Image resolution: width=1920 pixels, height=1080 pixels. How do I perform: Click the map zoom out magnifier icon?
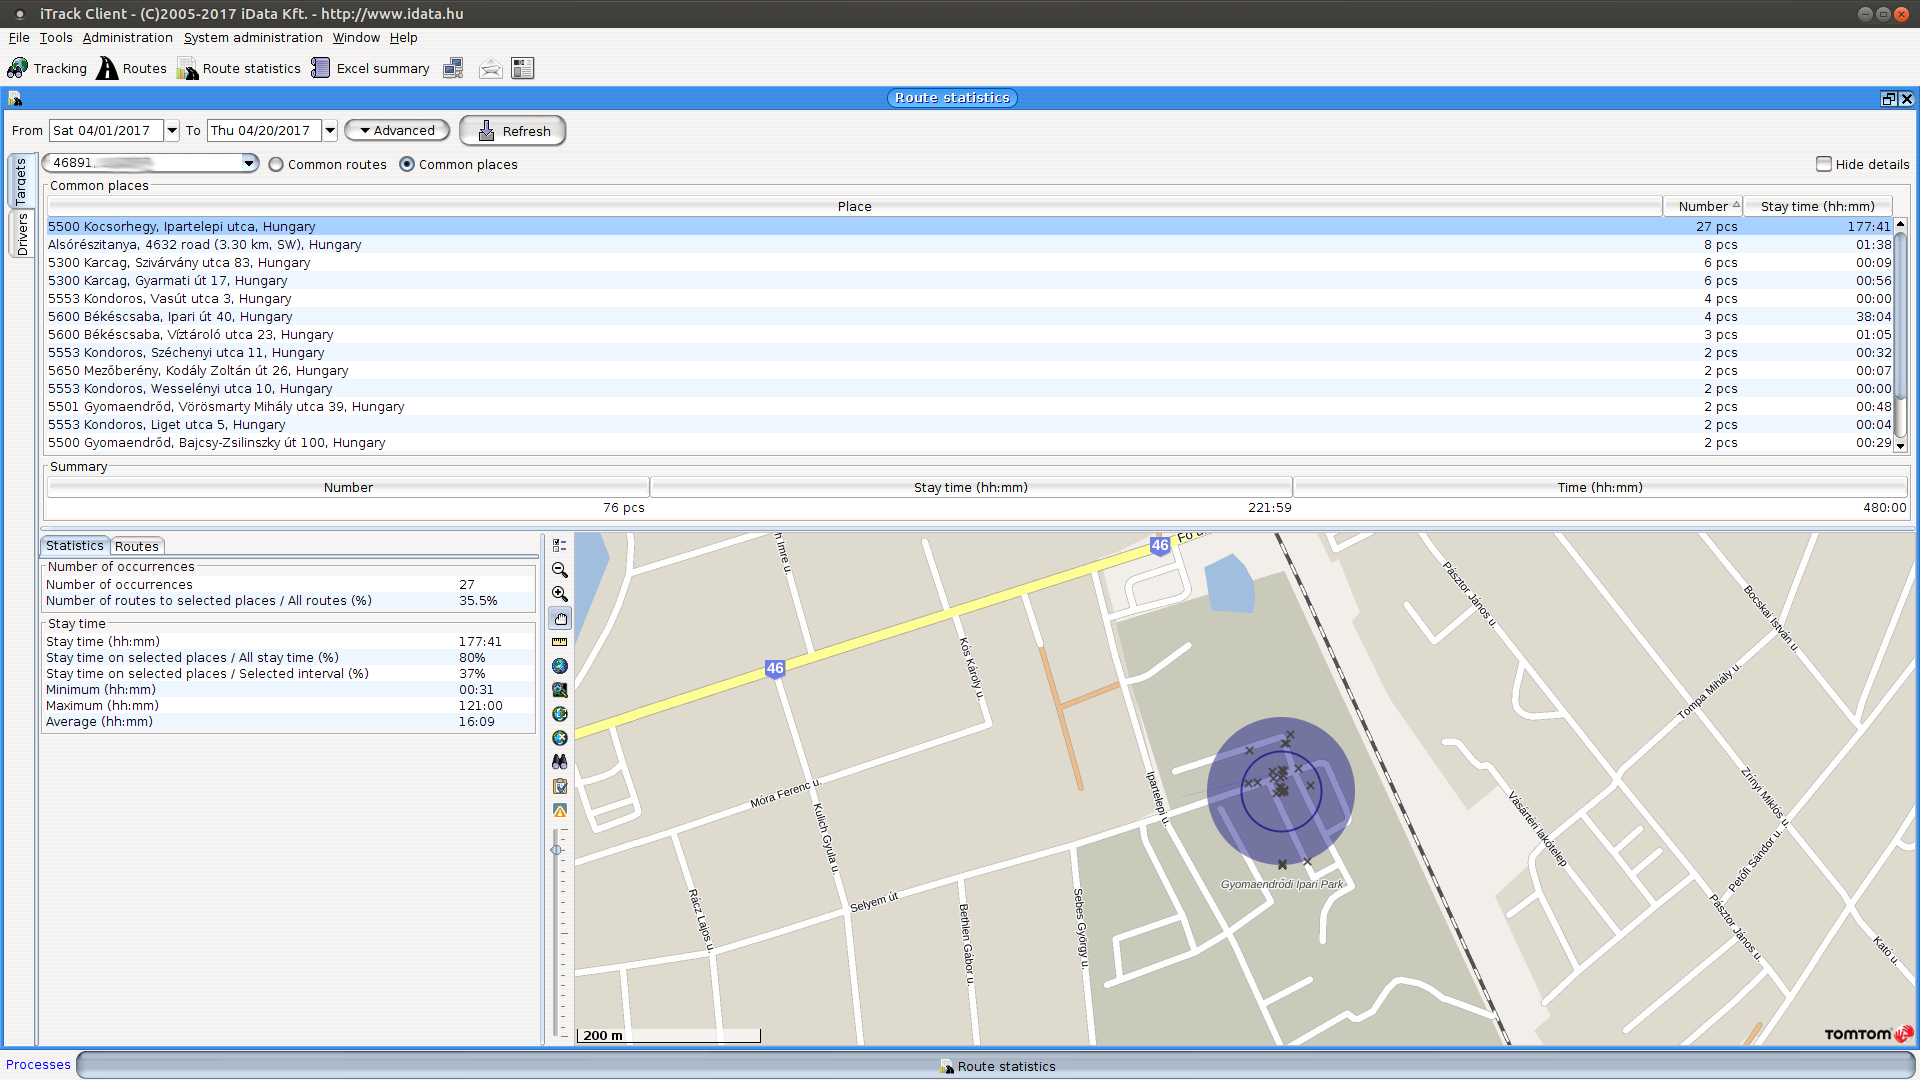coord(560,570)
